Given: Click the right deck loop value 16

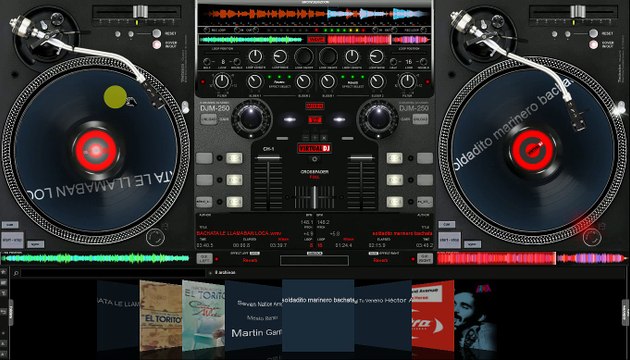Looking at the screenshot, I should click(409, 62).
